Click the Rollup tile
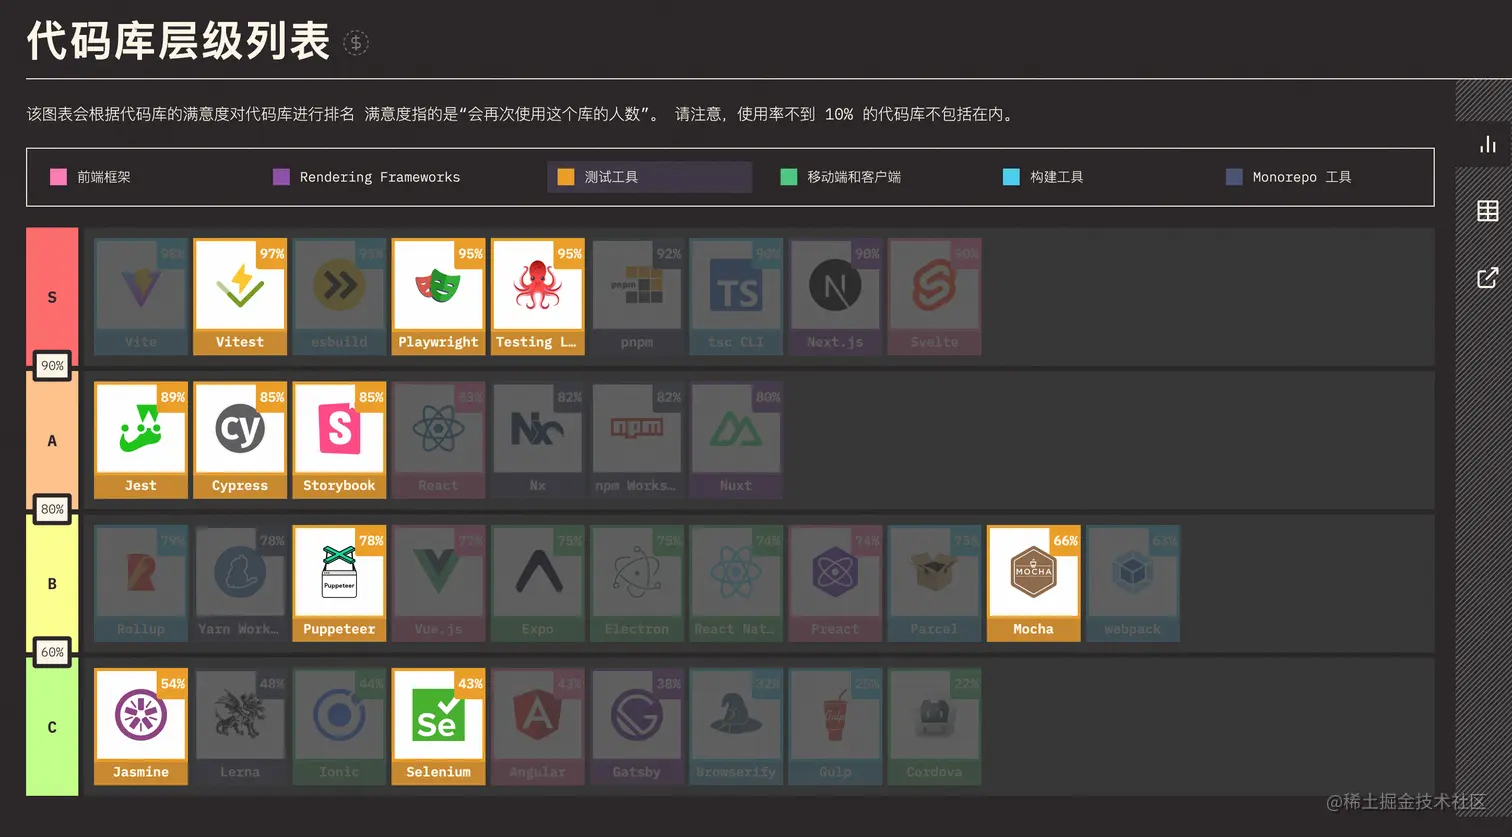Viewport: 1512px width, 837px height. pyautogui.click(x=141, y=583)
